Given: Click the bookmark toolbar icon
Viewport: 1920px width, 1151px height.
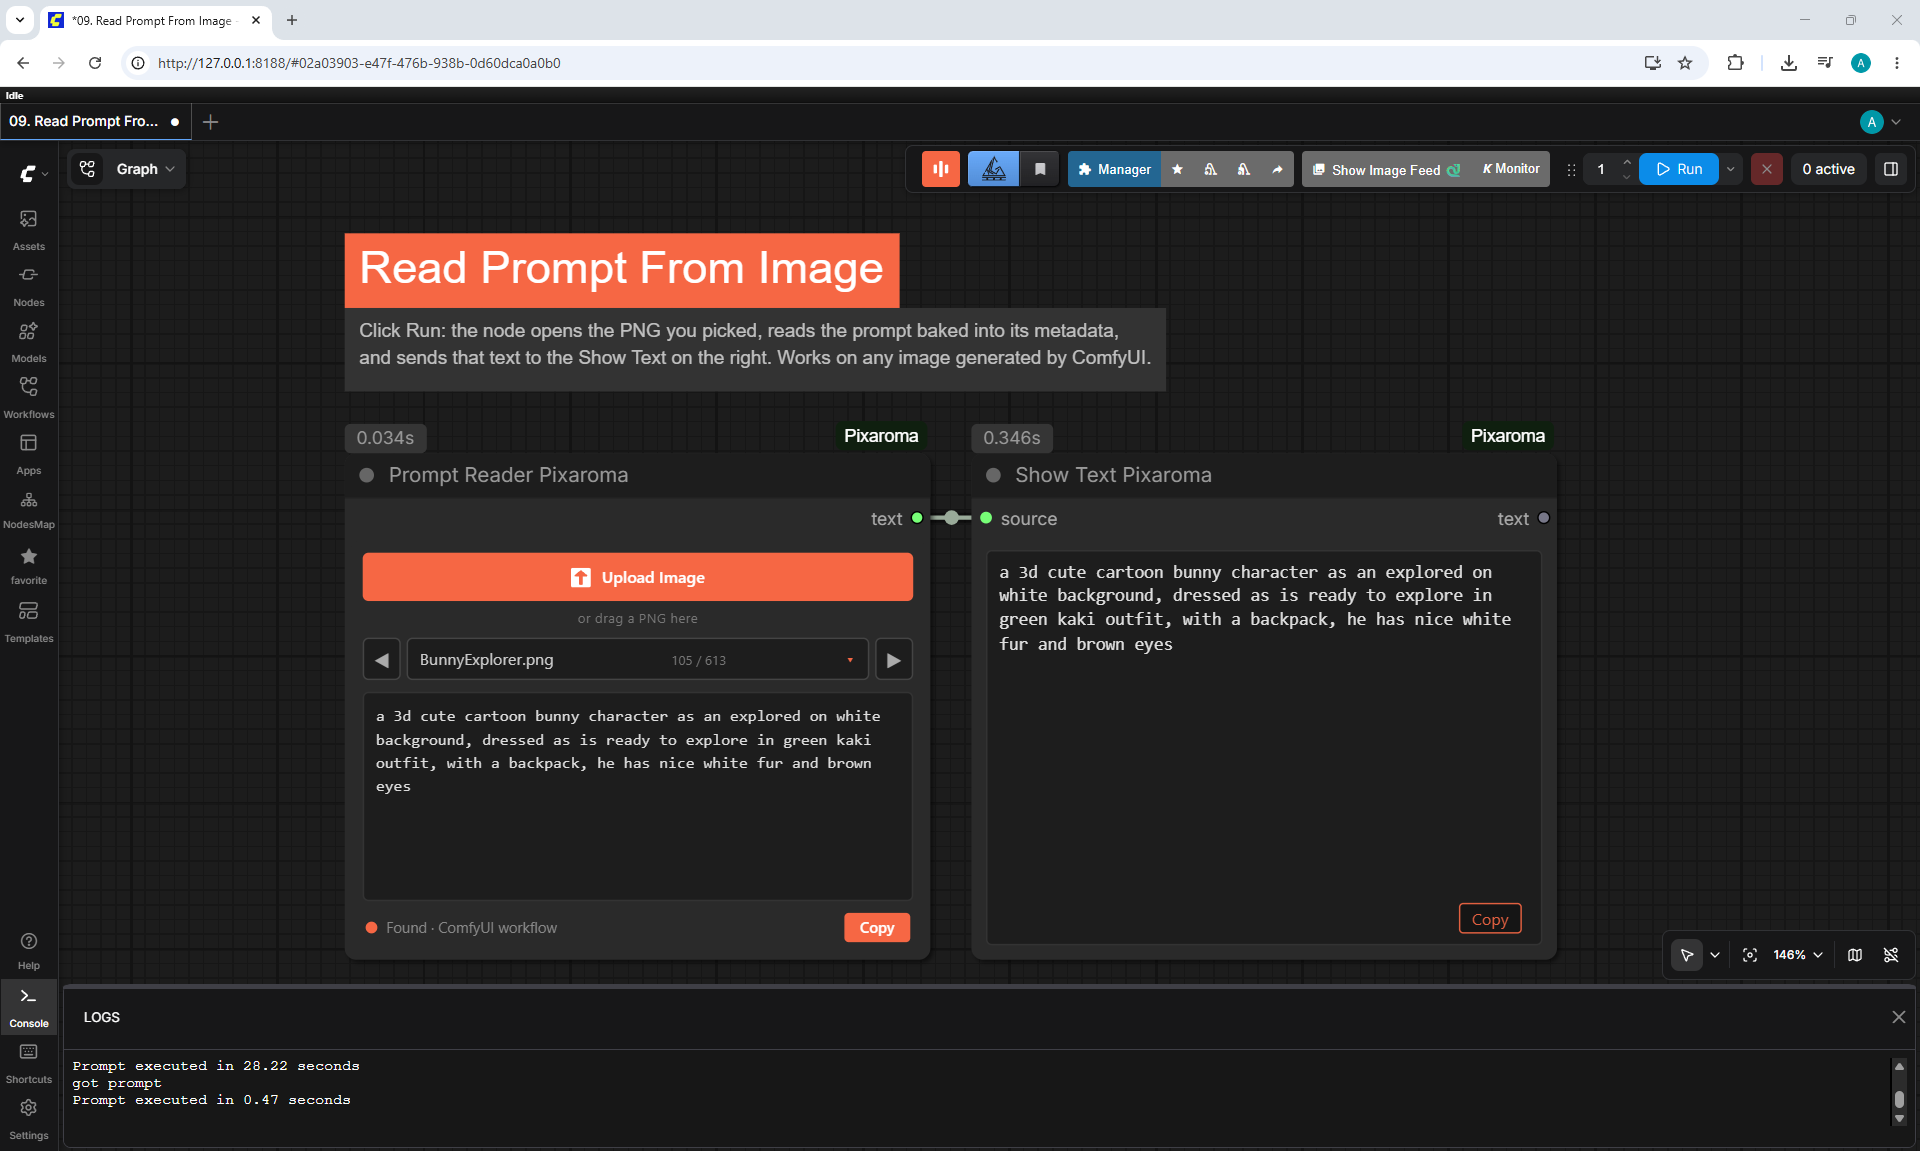Looking at the screenshot, I should tap(1040, 169).
